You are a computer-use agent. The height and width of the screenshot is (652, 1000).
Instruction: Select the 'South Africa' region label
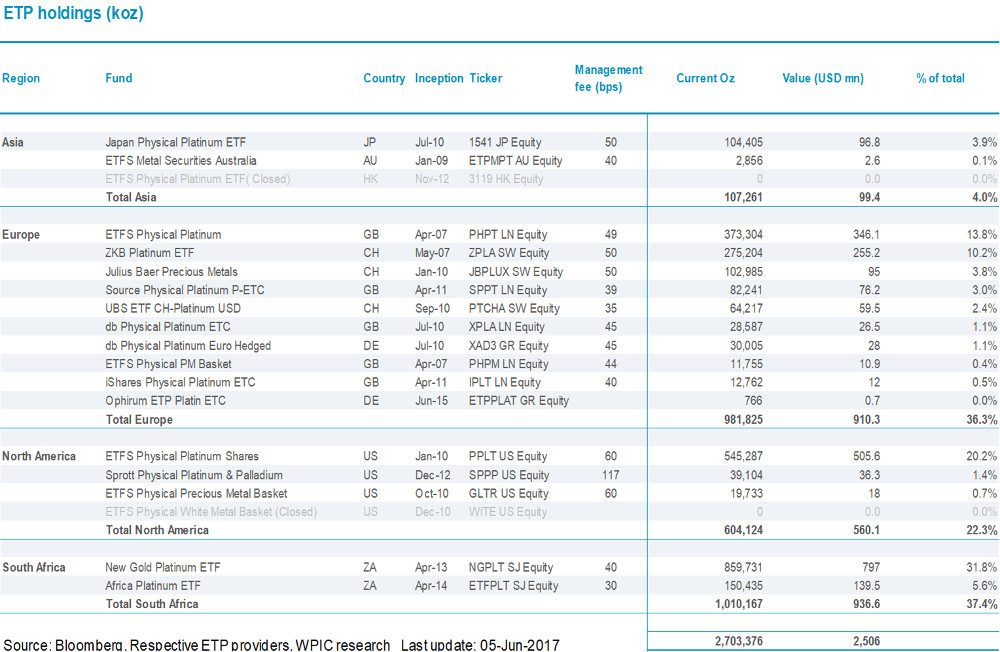coord(34,568)
